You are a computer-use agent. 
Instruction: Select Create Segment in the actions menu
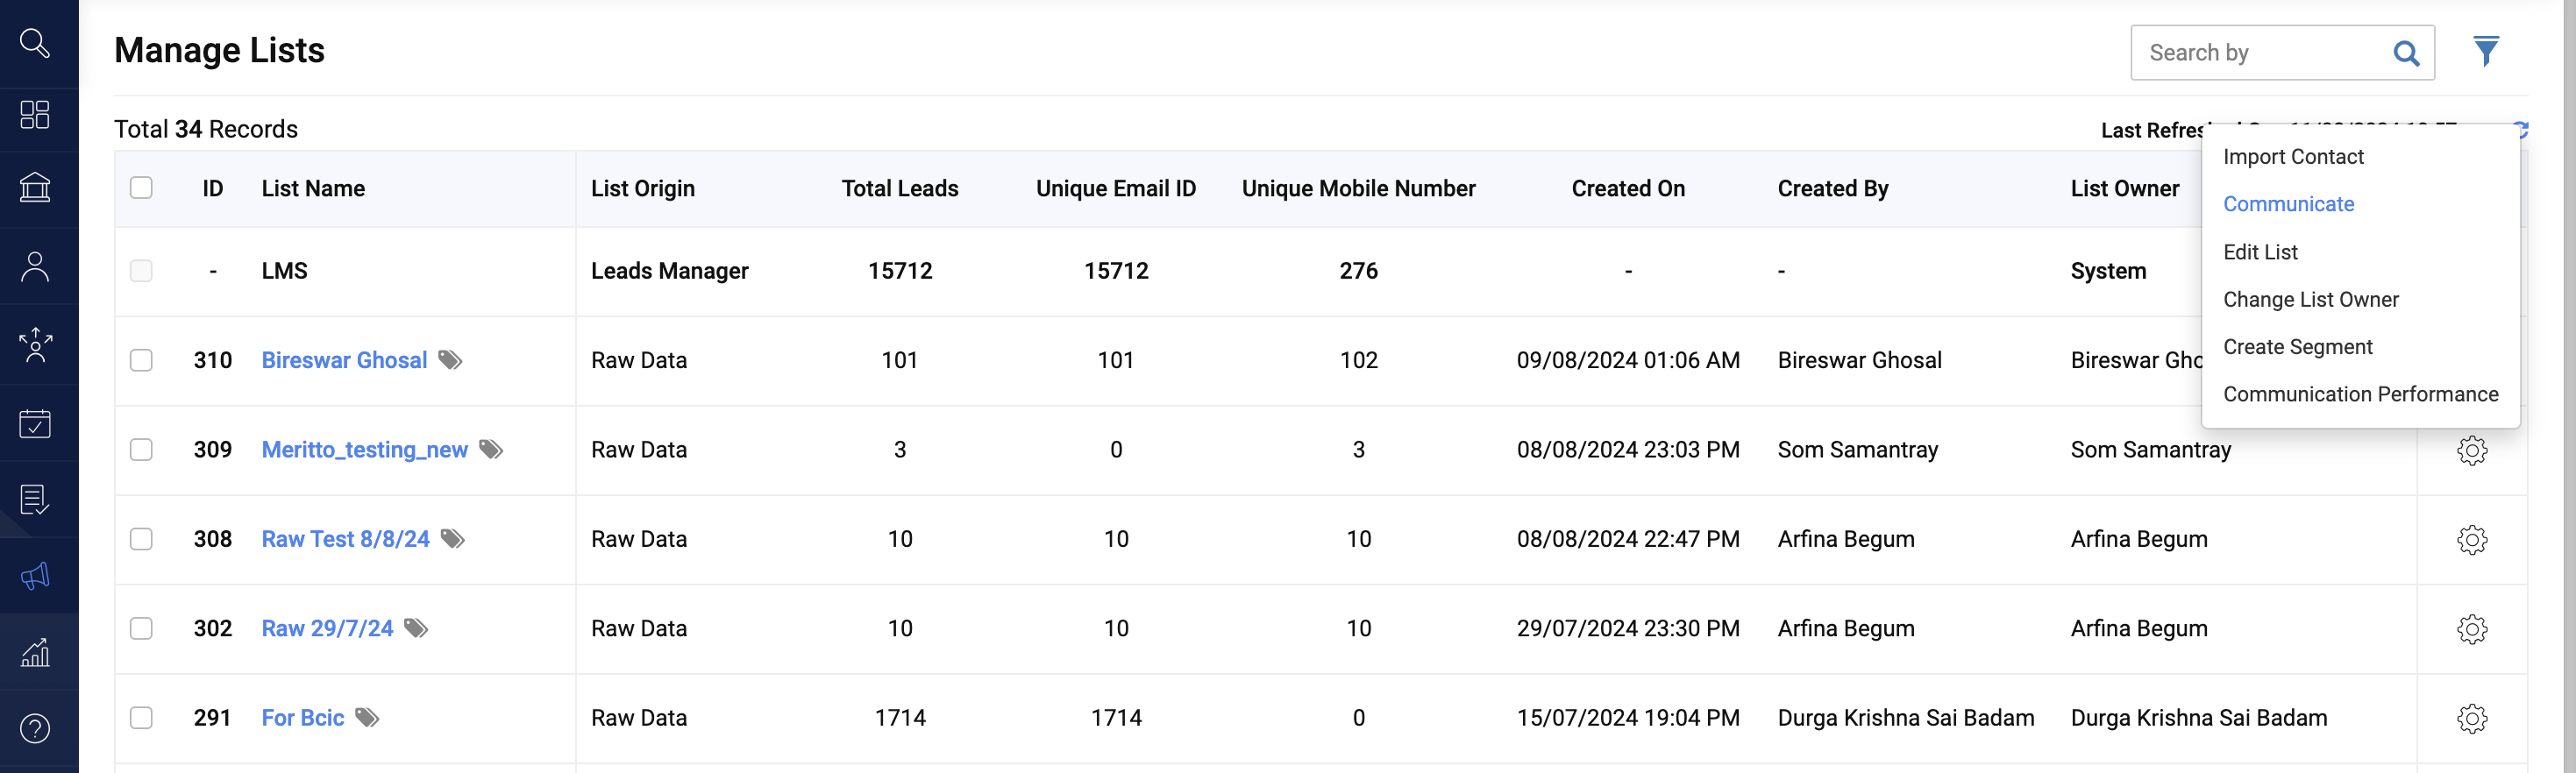click(2297, 347)
